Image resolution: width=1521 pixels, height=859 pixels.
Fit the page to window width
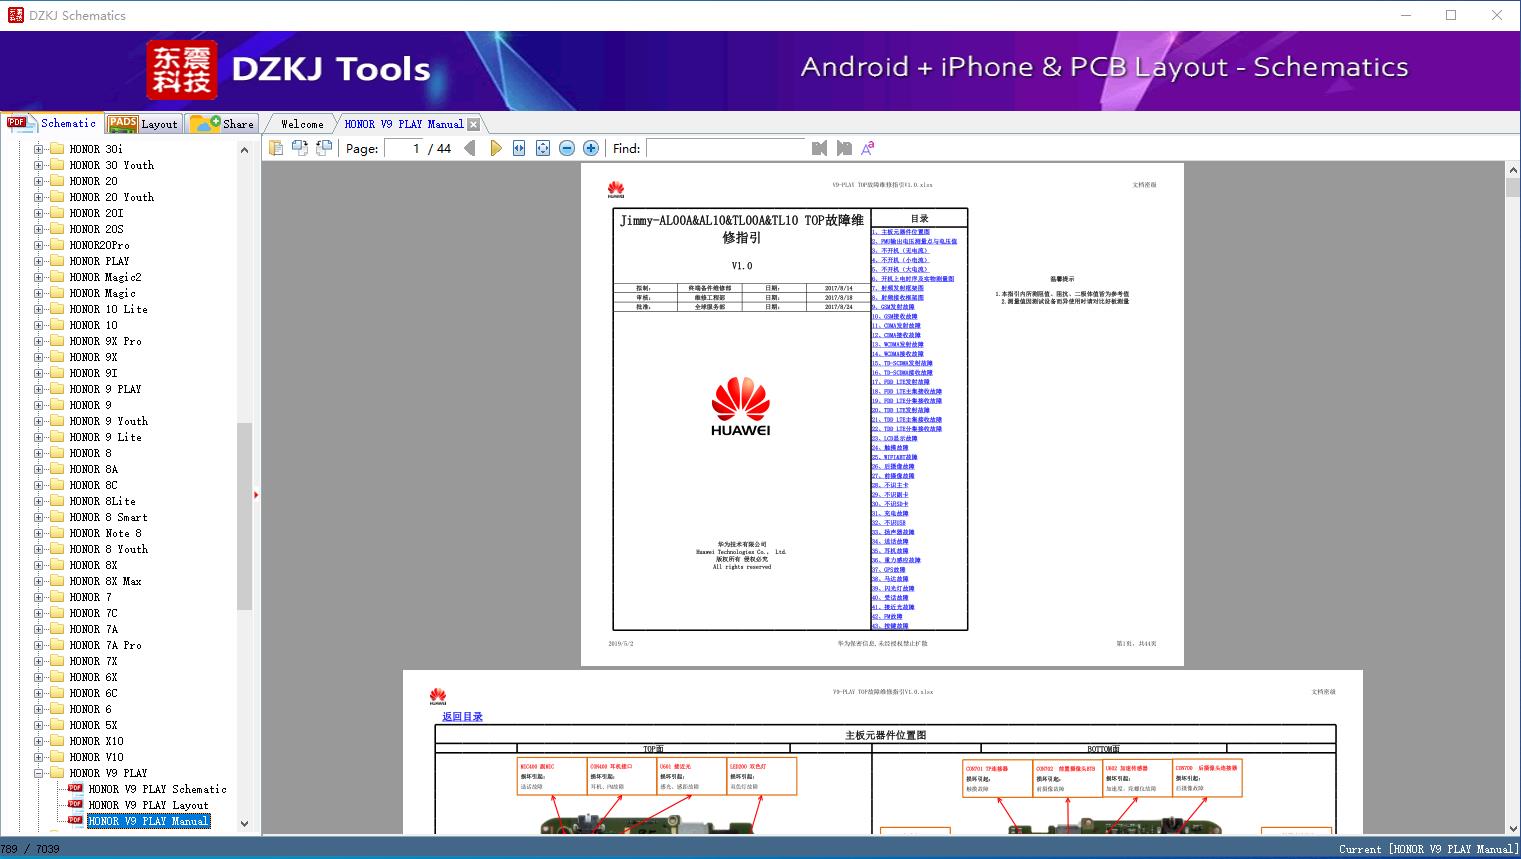click(519, 148)
